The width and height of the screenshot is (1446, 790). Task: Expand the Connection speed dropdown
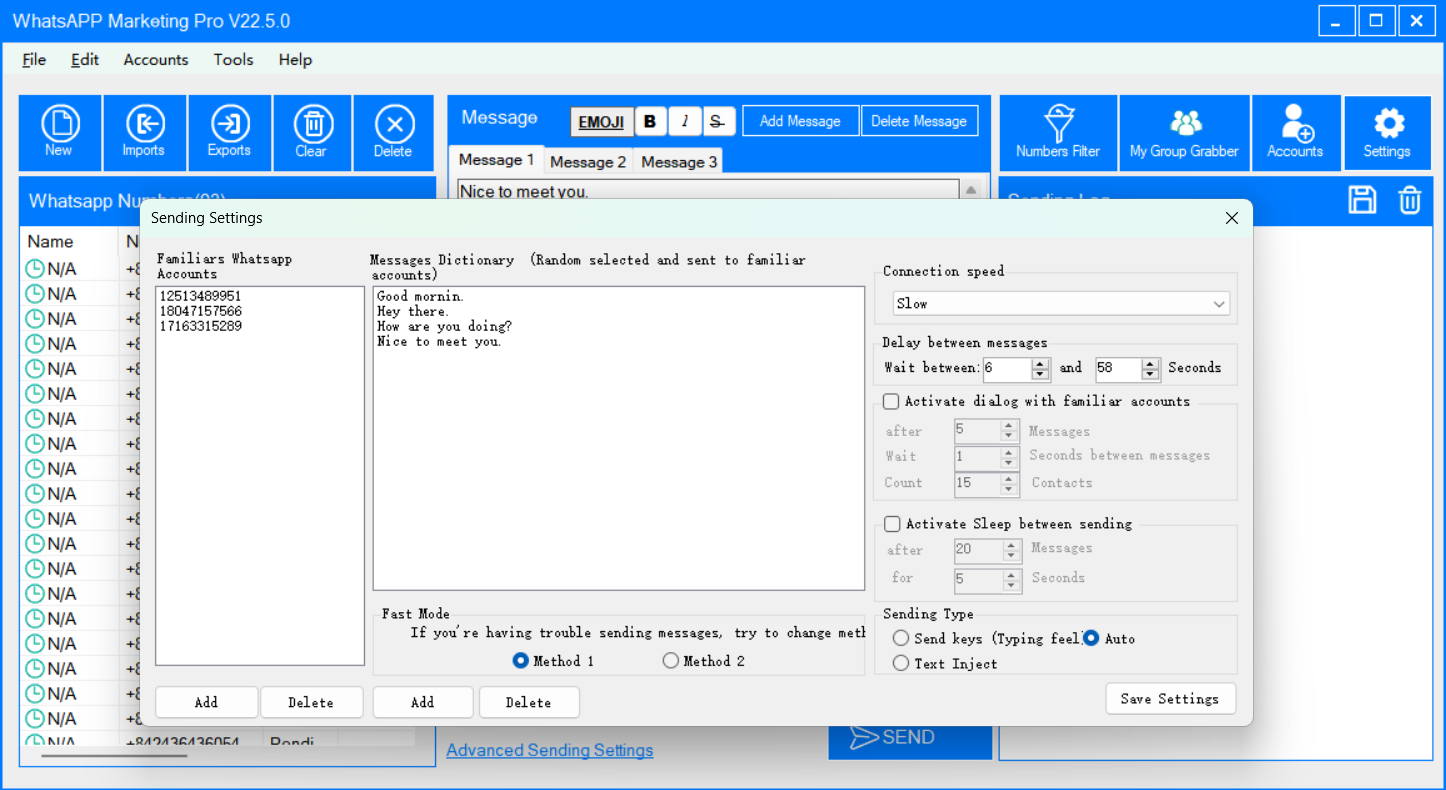pyautogui.click(x=1218, y=304)
